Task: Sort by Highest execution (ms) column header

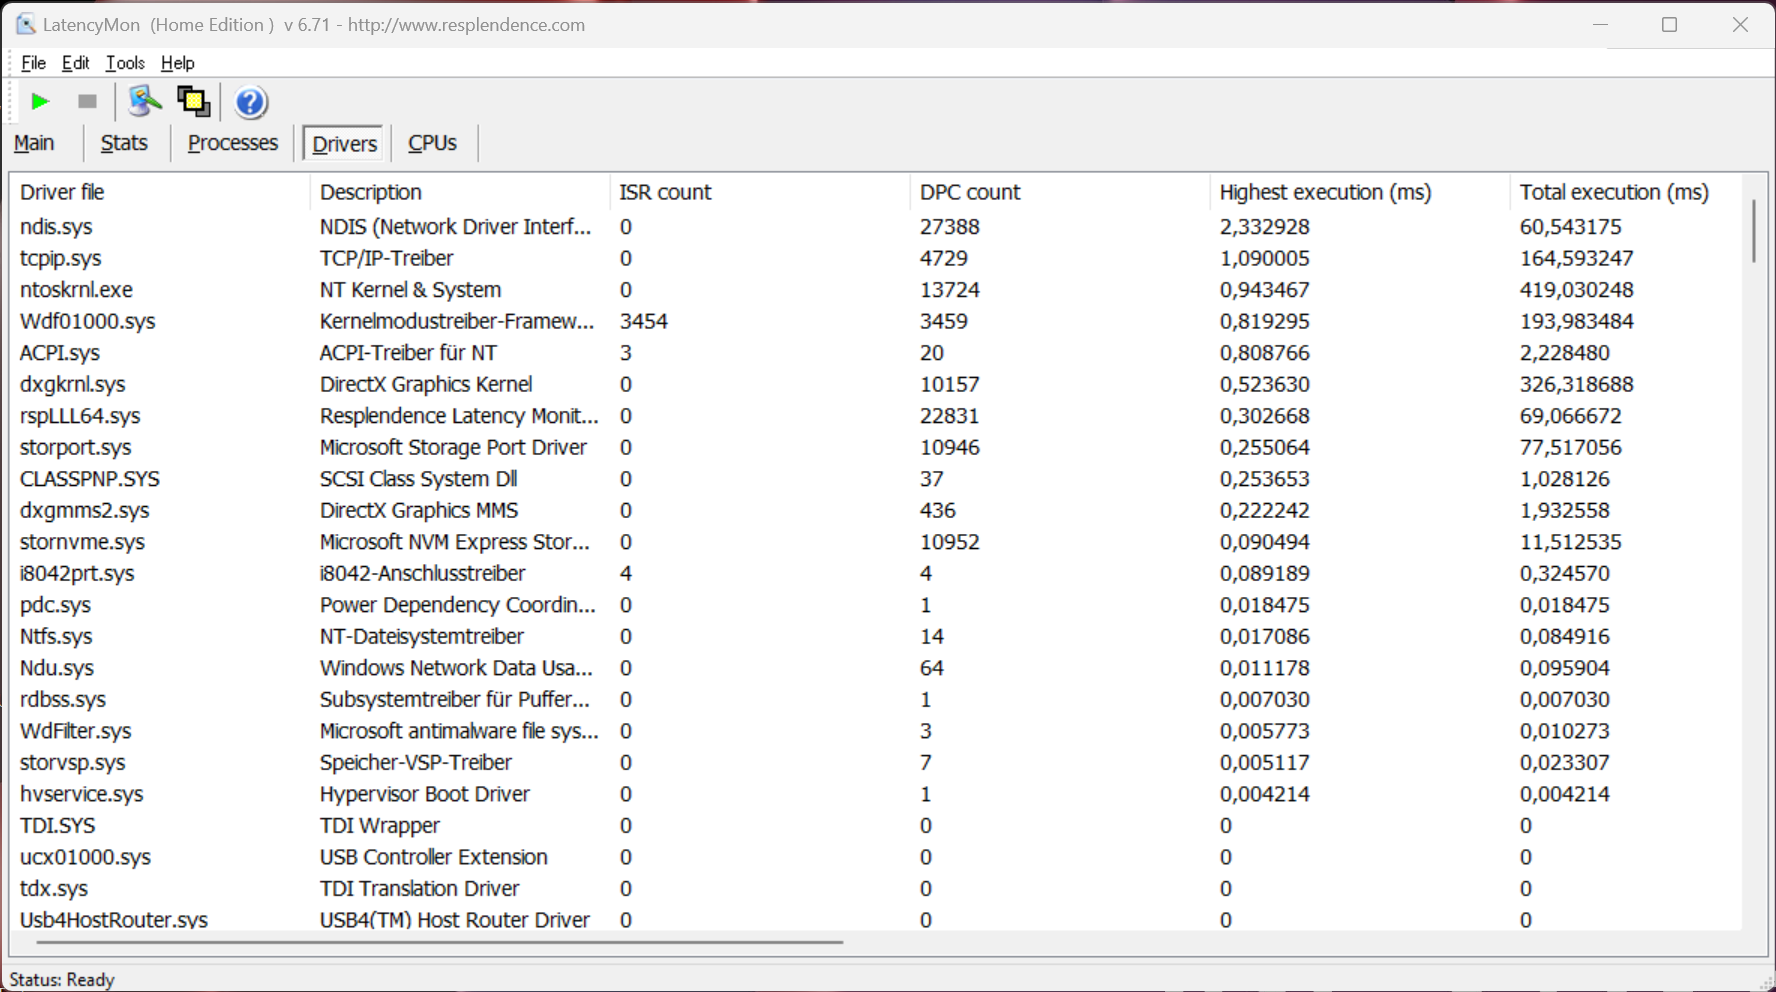Action: pyautogui.click(x=1360, y=192)
